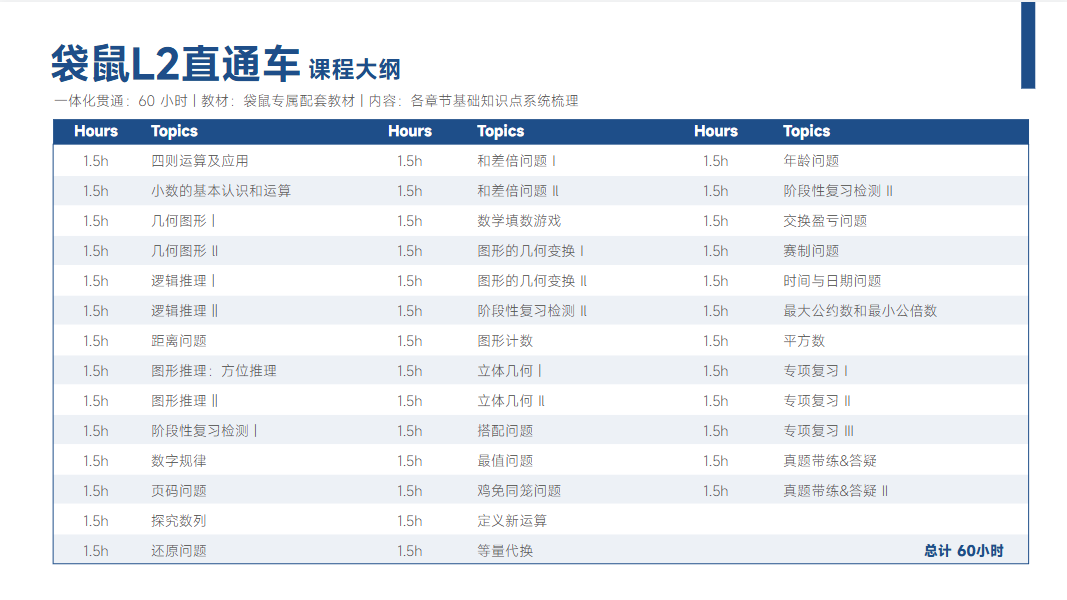The image size is (1067, 600).
Task: Select the 平方数 topic
Action: click(x=804, y=341)
